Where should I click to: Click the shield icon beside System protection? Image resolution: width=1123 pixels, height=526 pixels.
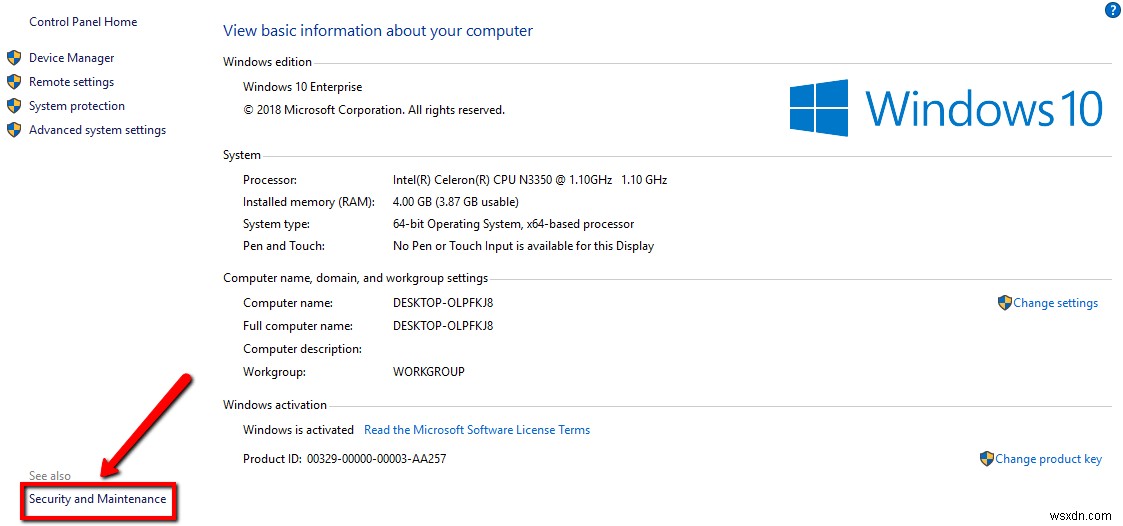pyautogui.click(x=14, y=106)
